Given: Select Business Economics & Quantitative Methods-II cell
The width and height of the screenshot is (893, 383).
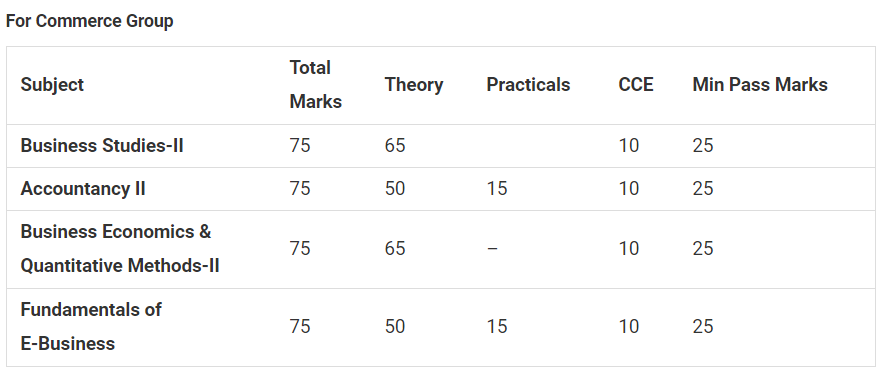Looking at the screenshot, I should (120, 249).
